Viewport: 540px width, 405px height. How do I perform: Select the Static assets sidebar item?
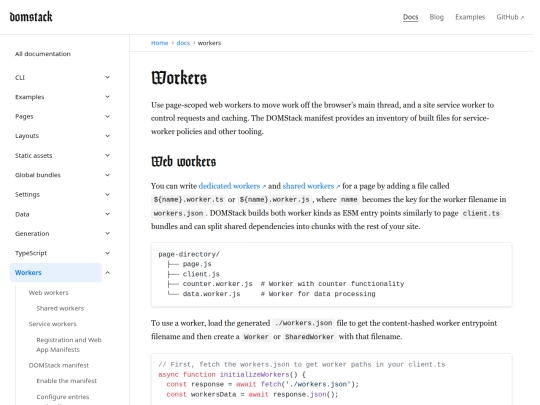click(x=33, y=155)
